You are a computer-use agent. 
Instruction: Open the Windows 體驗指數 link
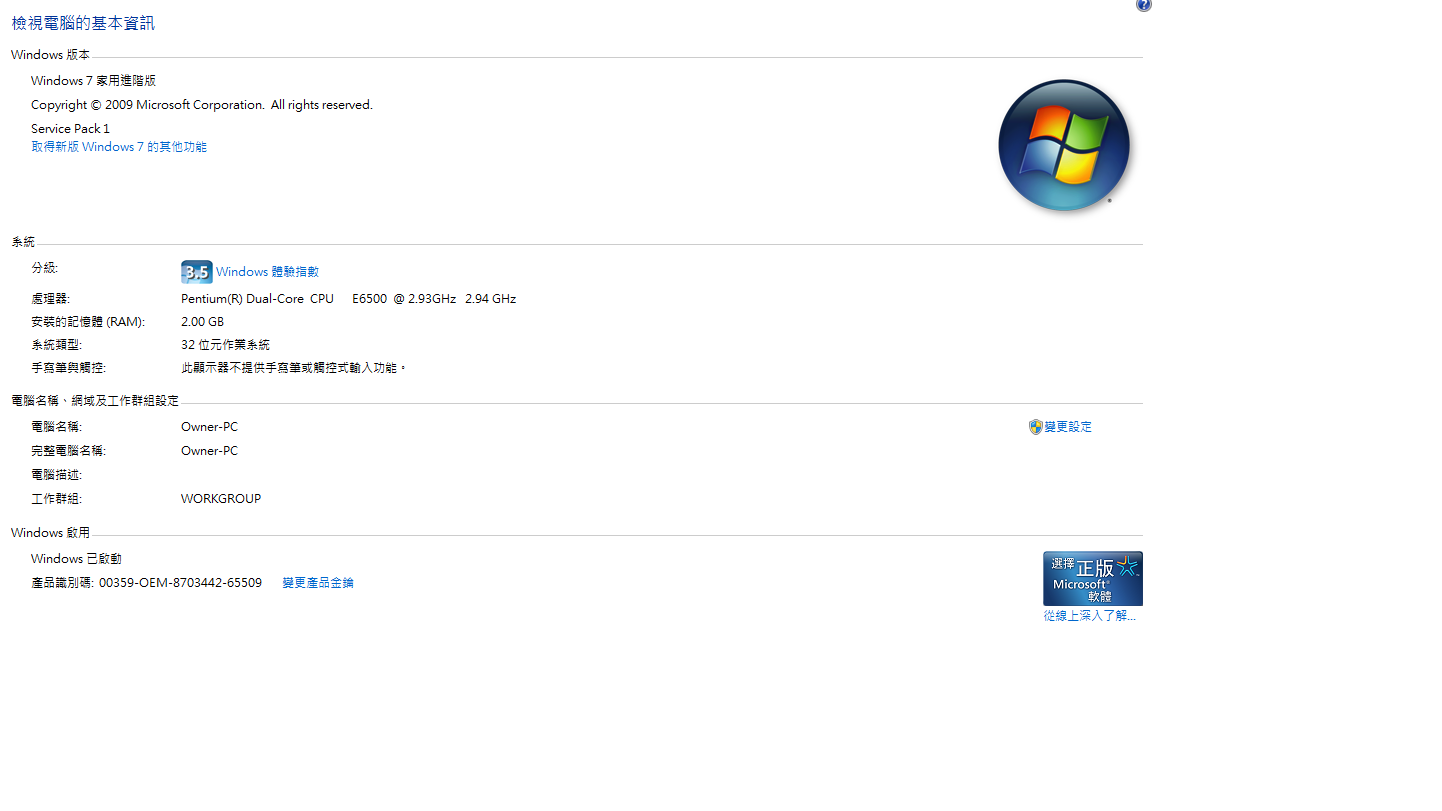coord(267,272)
